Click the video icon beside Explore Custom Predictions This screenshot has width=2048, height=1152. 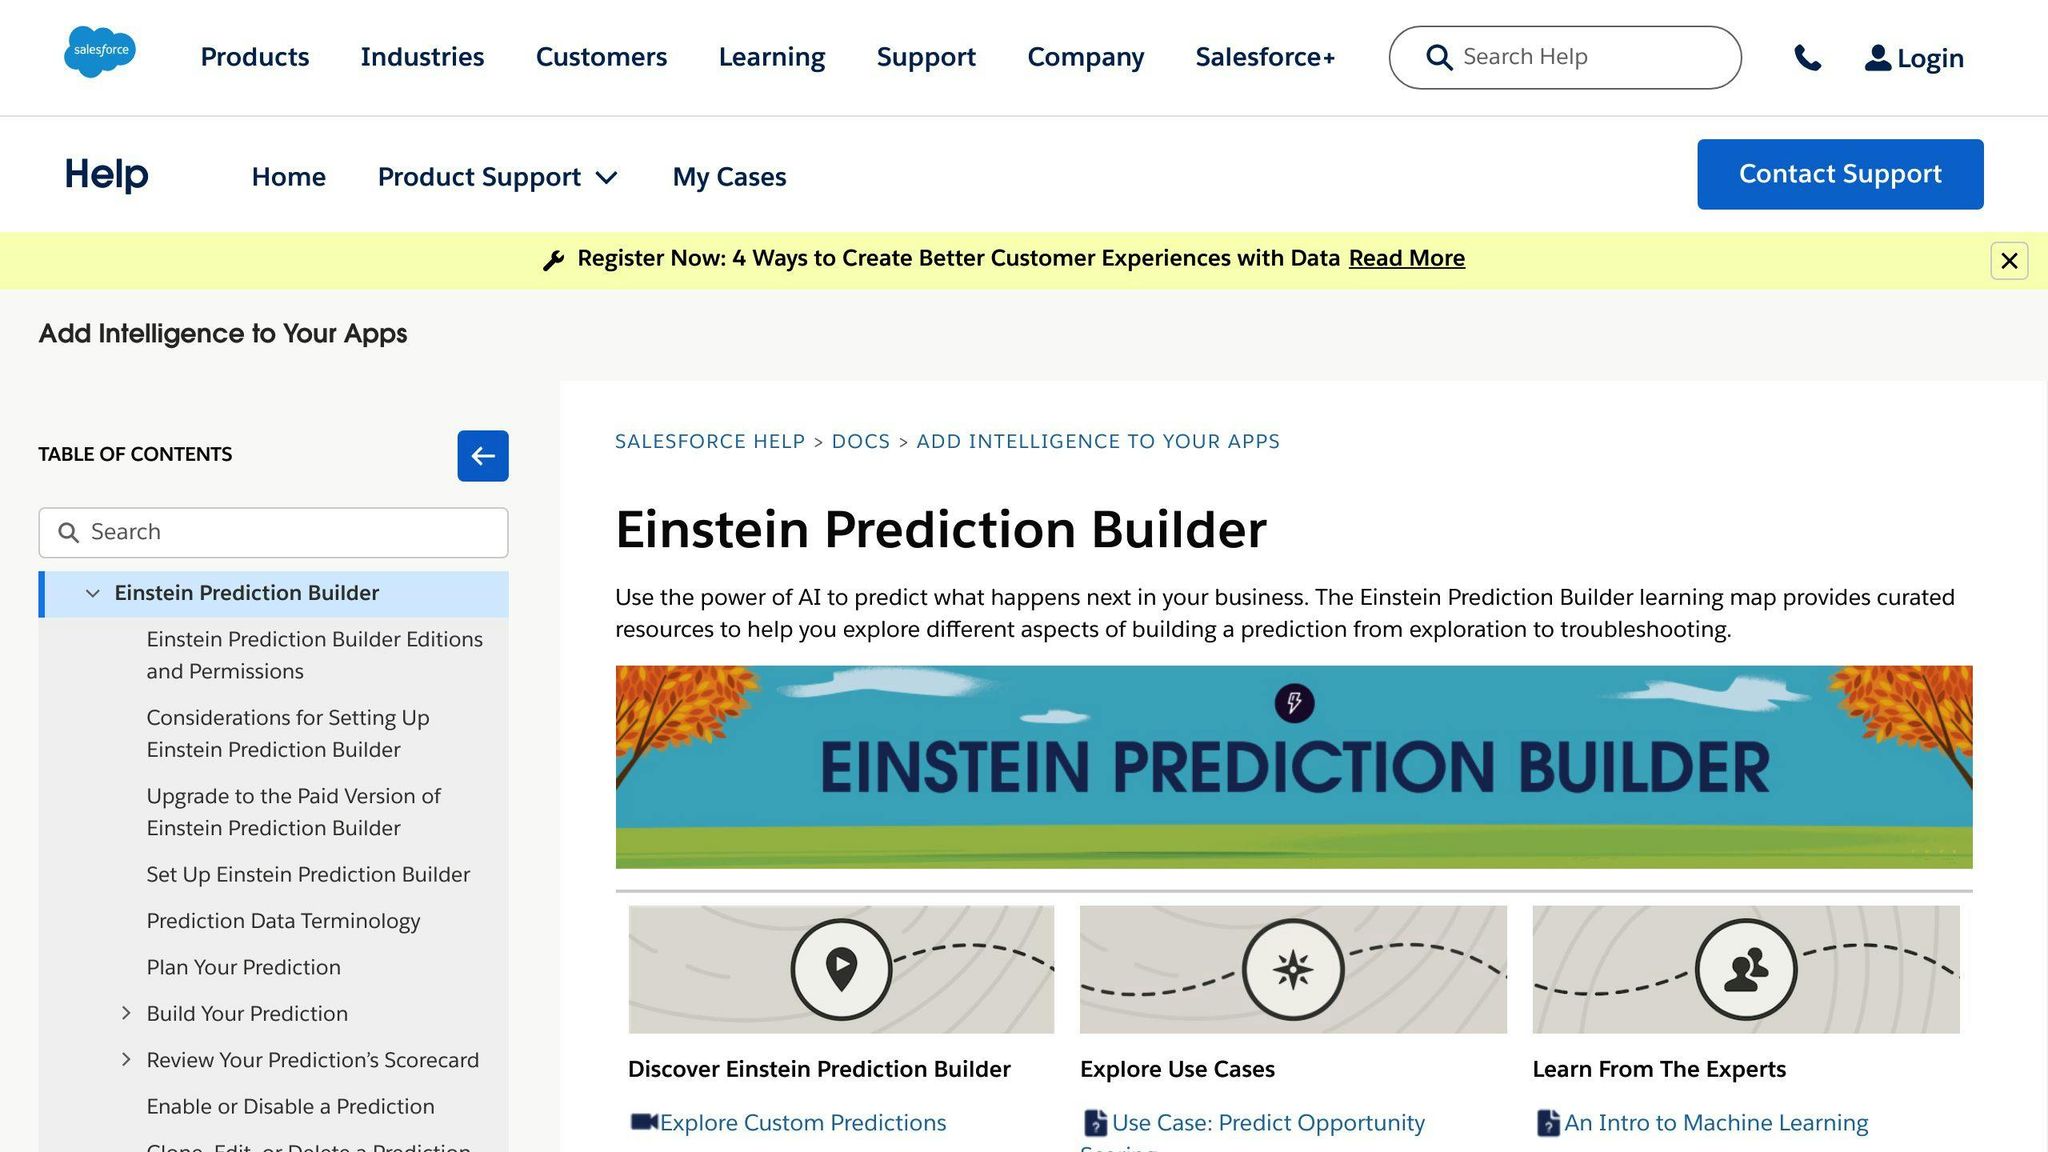click(x=644, y=1122)
